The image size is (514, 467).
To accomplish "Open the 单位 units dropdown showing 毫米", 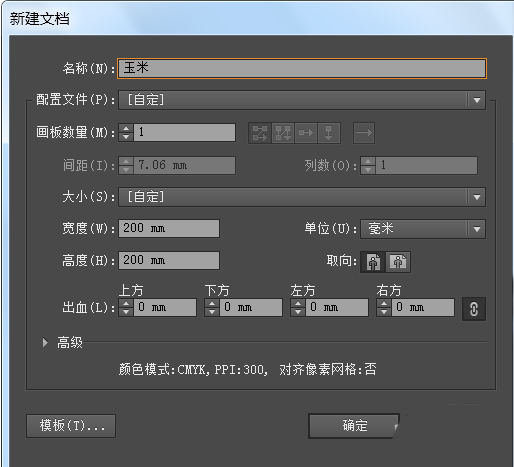I will [423, 229].
